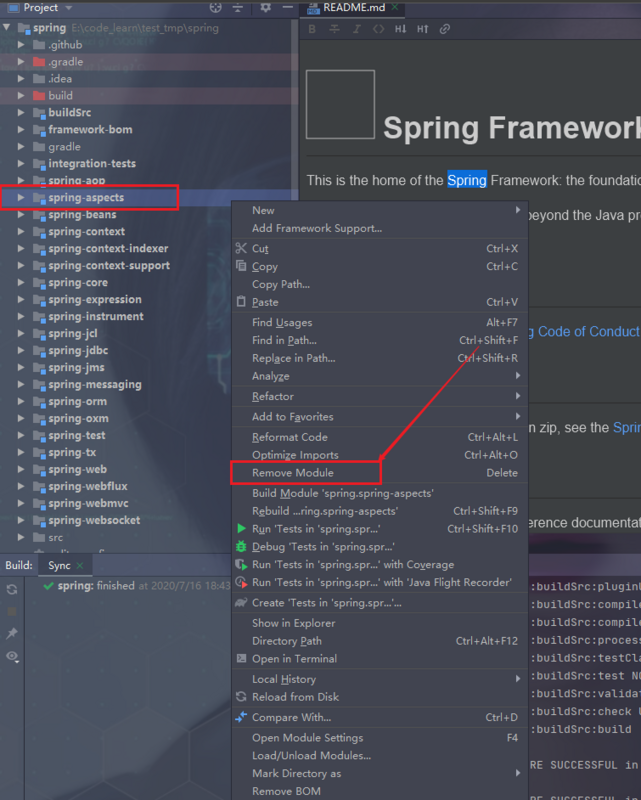The height and width of the screenshot is (800, 641).
Task: Decrease the header level in the markdown toolbar
Action: pos(401,29)
